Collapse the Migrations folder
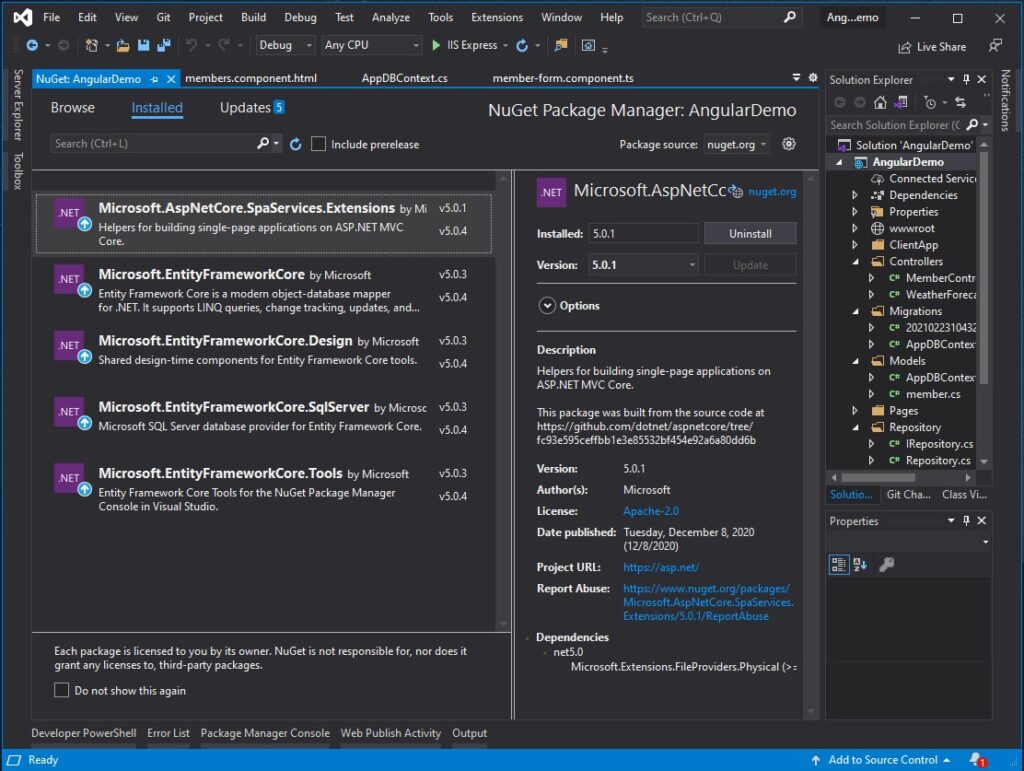The width and height of the screenshot is (1024, 771). 855,311
